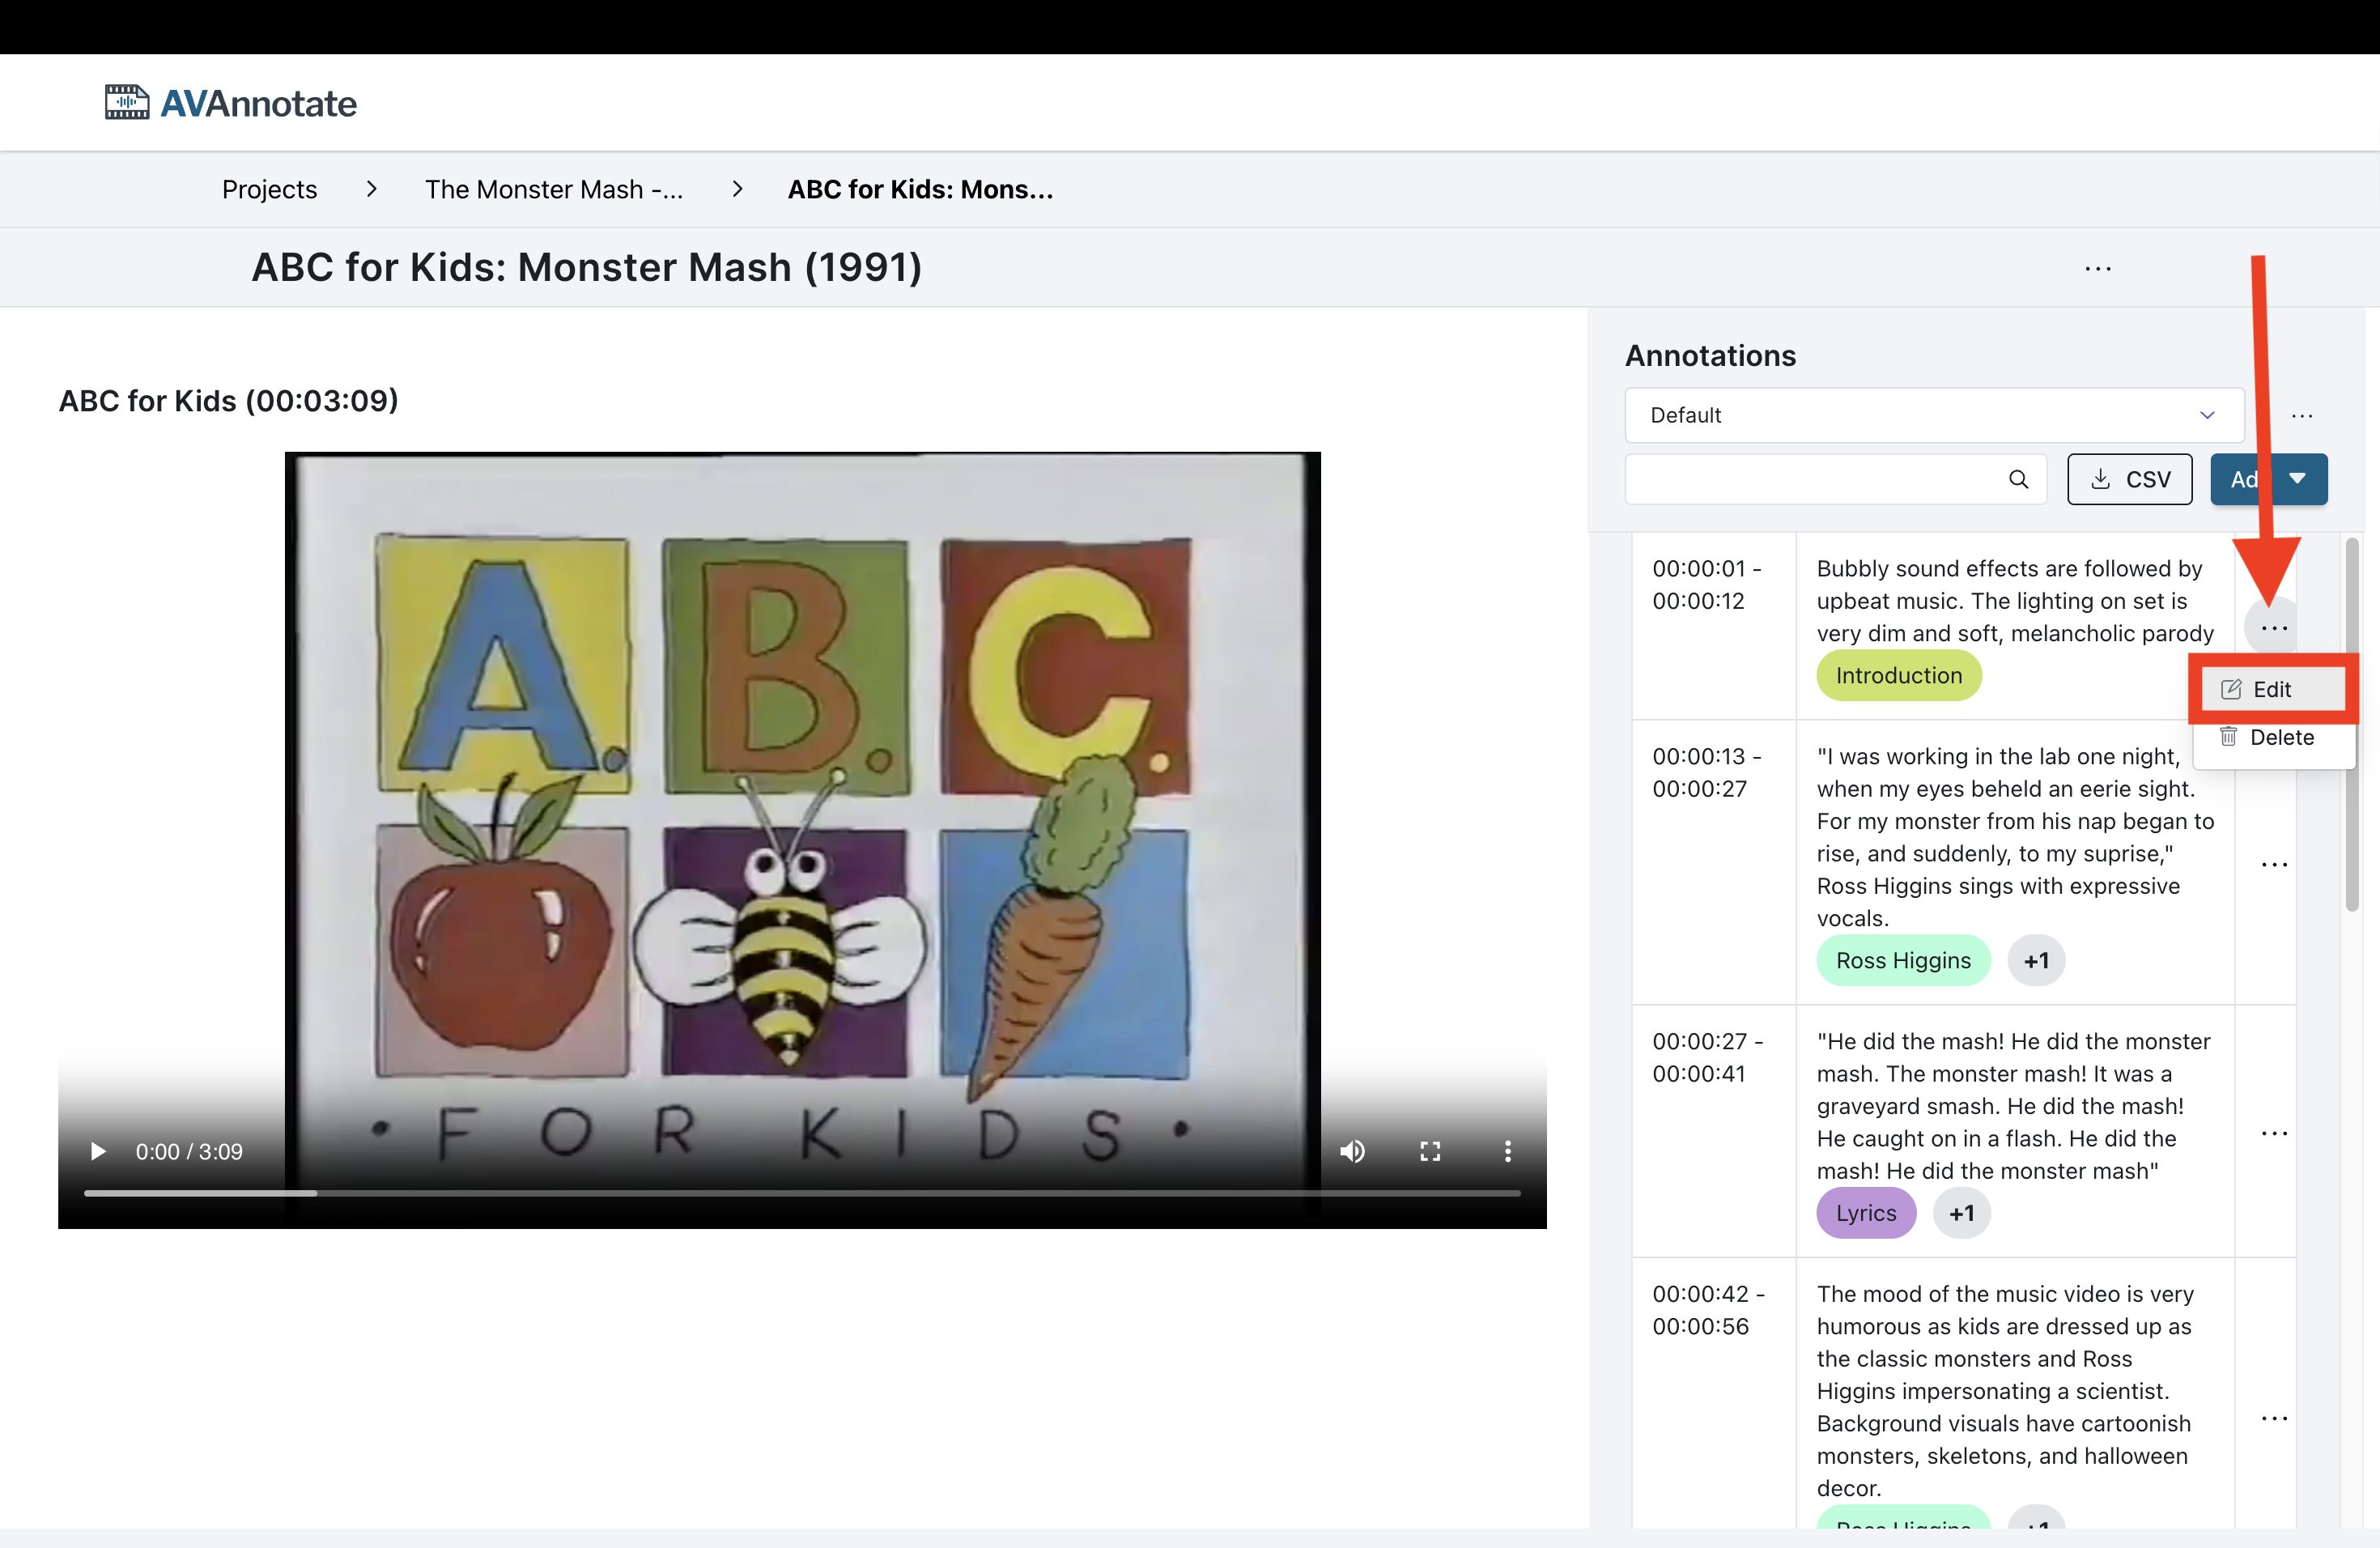Mute the video with speaker icon
This screenshot has height=1548, width=2380.
[1352, 1151]
